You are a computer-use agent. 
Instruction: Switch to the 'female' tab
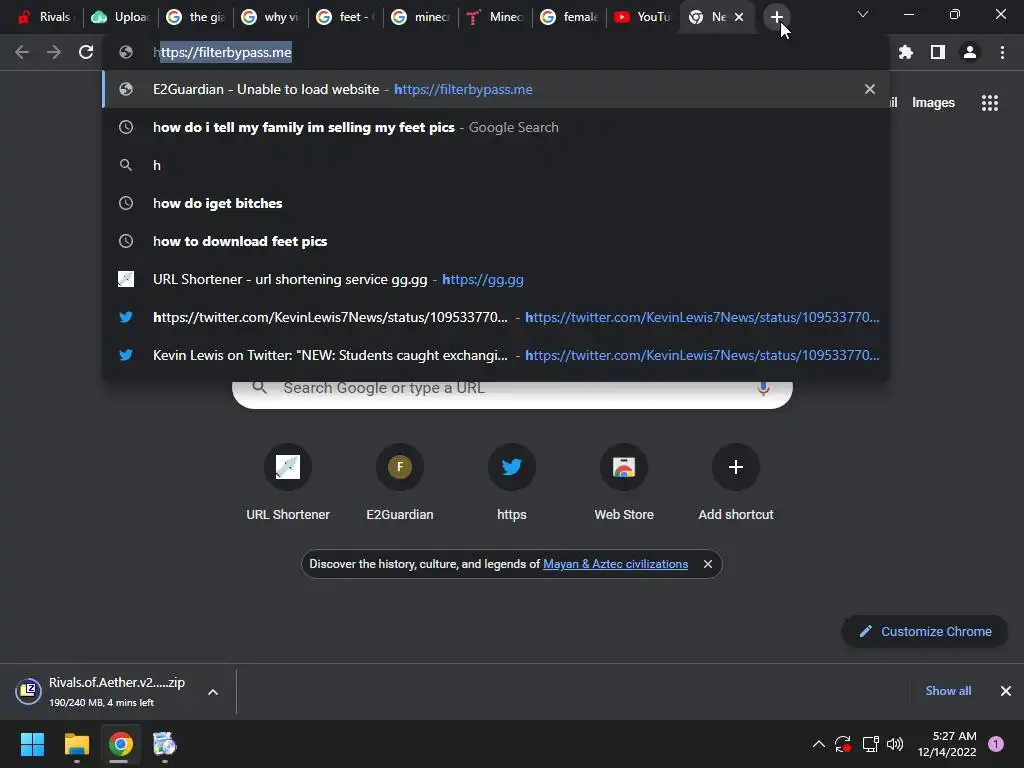click(569, 17)
